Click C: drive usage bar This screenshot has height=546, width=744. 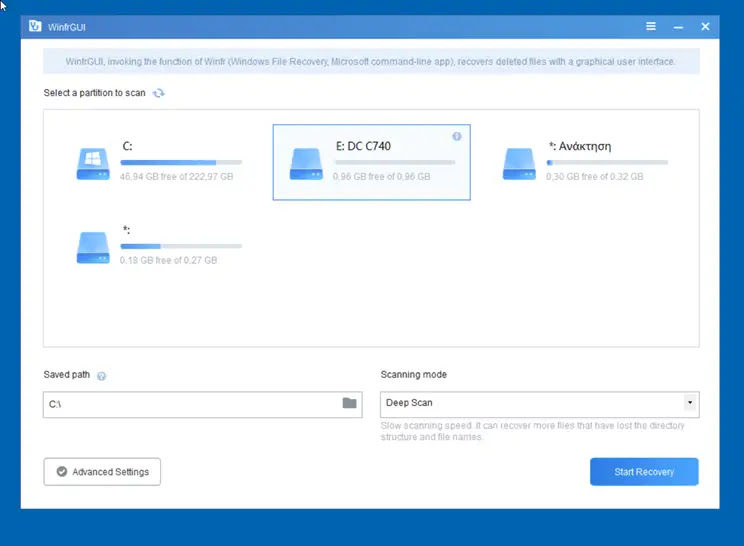tap(181, 162)
